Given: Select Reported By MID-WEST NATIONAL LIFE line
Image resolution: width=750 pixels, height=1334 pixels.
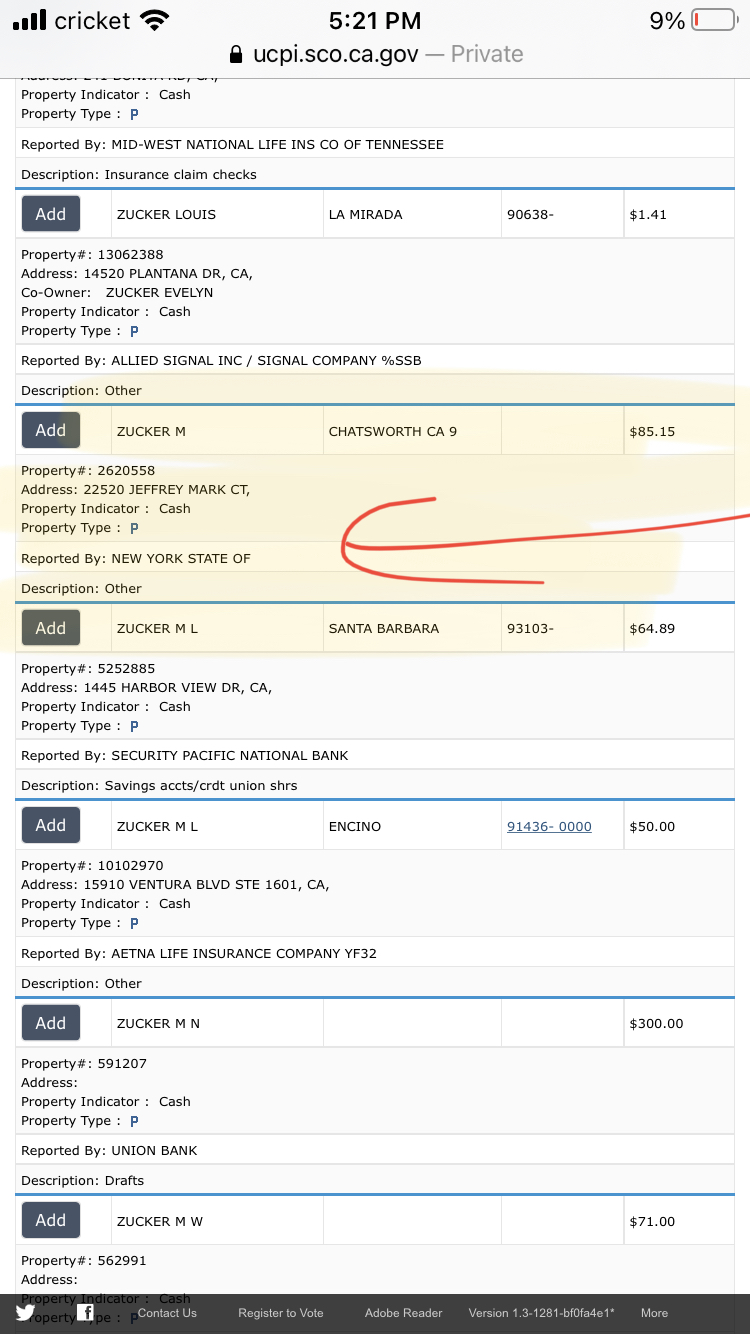Looking at the screenshot, I should pyautogui.click(x=232, y=145).
